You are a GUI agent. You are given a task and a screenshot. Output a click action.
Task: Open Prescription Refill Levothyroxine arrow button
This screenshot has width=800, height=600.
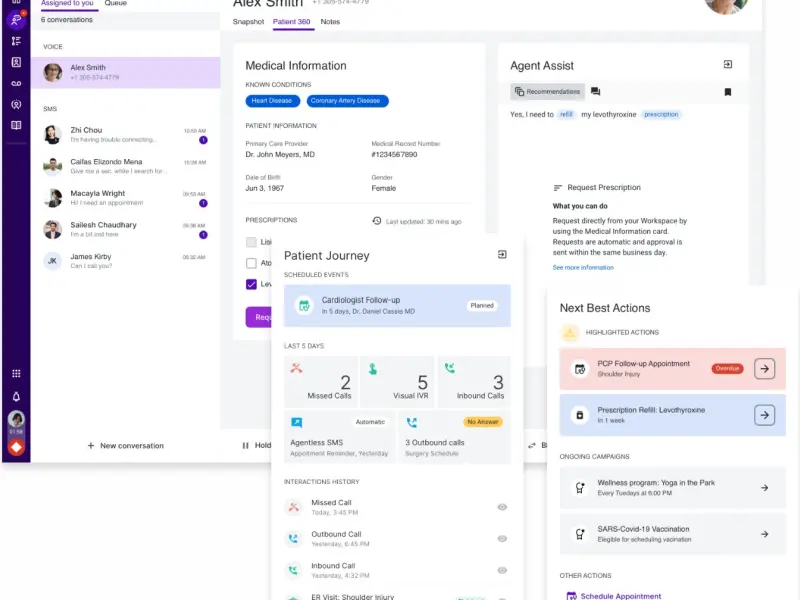click(x=764, y=415)
